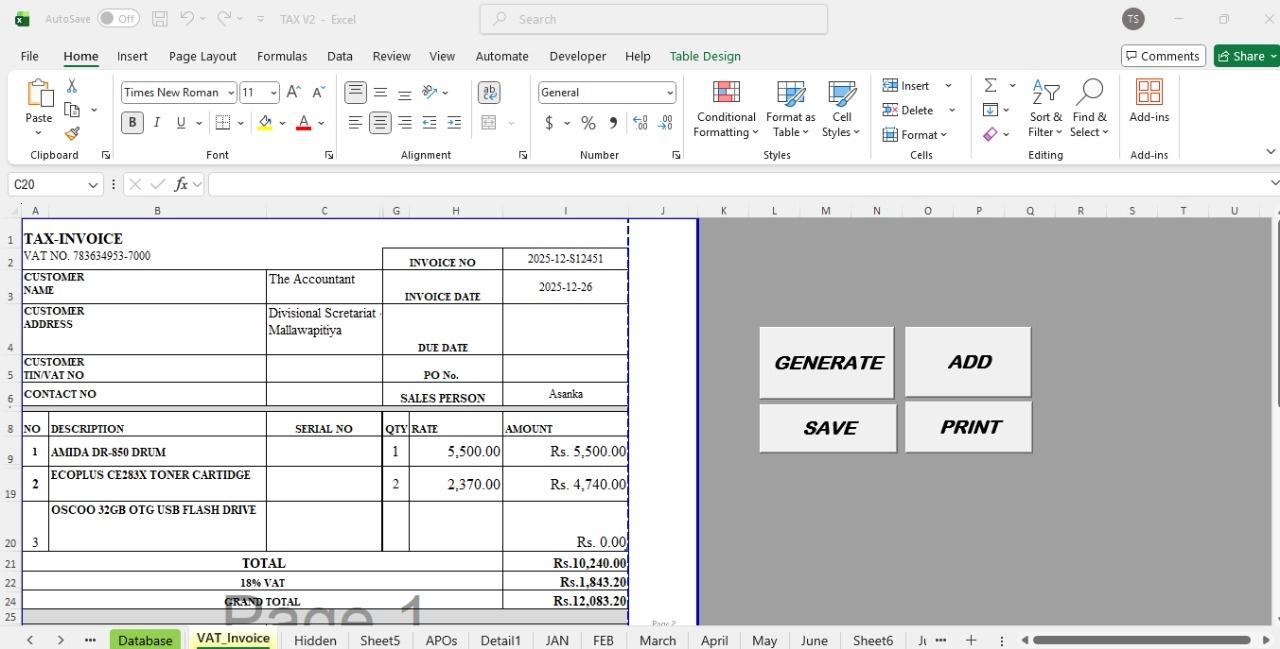This screenshot has width=1280, height=649.
Task: Apply Percent Style format
Action: point(588,123)
